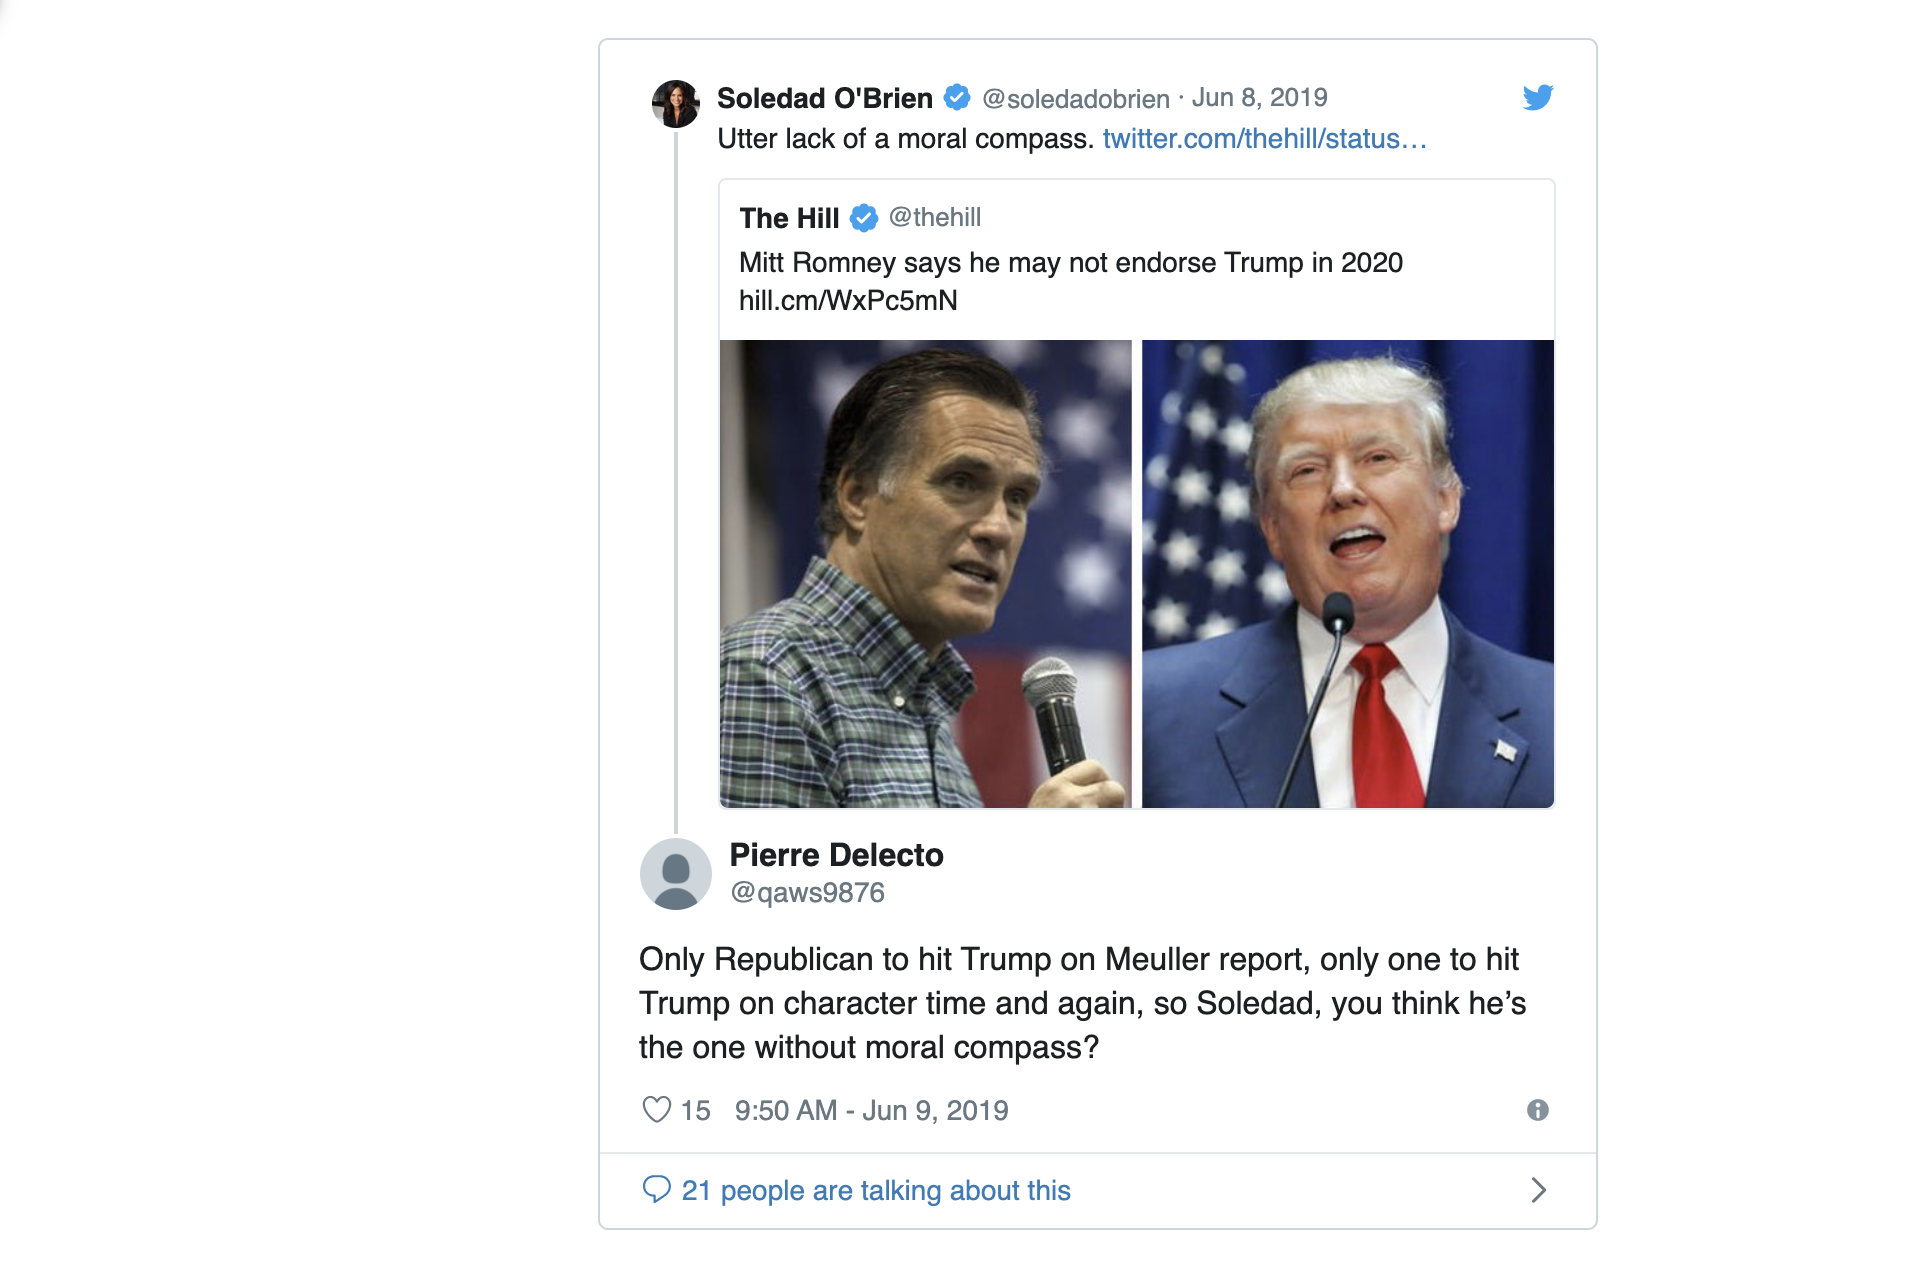
Task: Open the @soledadobrien handle
Action: [1075, 98]
